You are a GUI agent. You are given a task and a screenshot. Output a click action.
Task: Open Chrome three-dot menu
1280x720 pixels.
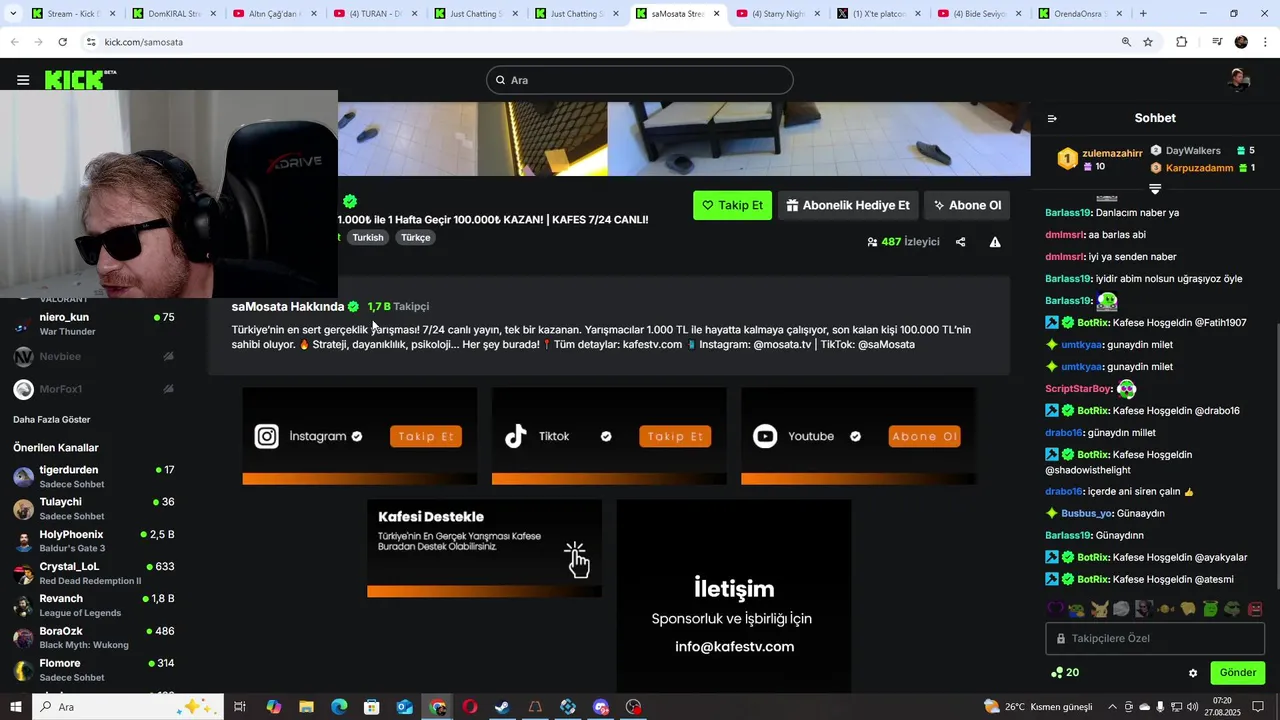[x=1265, y=42]
